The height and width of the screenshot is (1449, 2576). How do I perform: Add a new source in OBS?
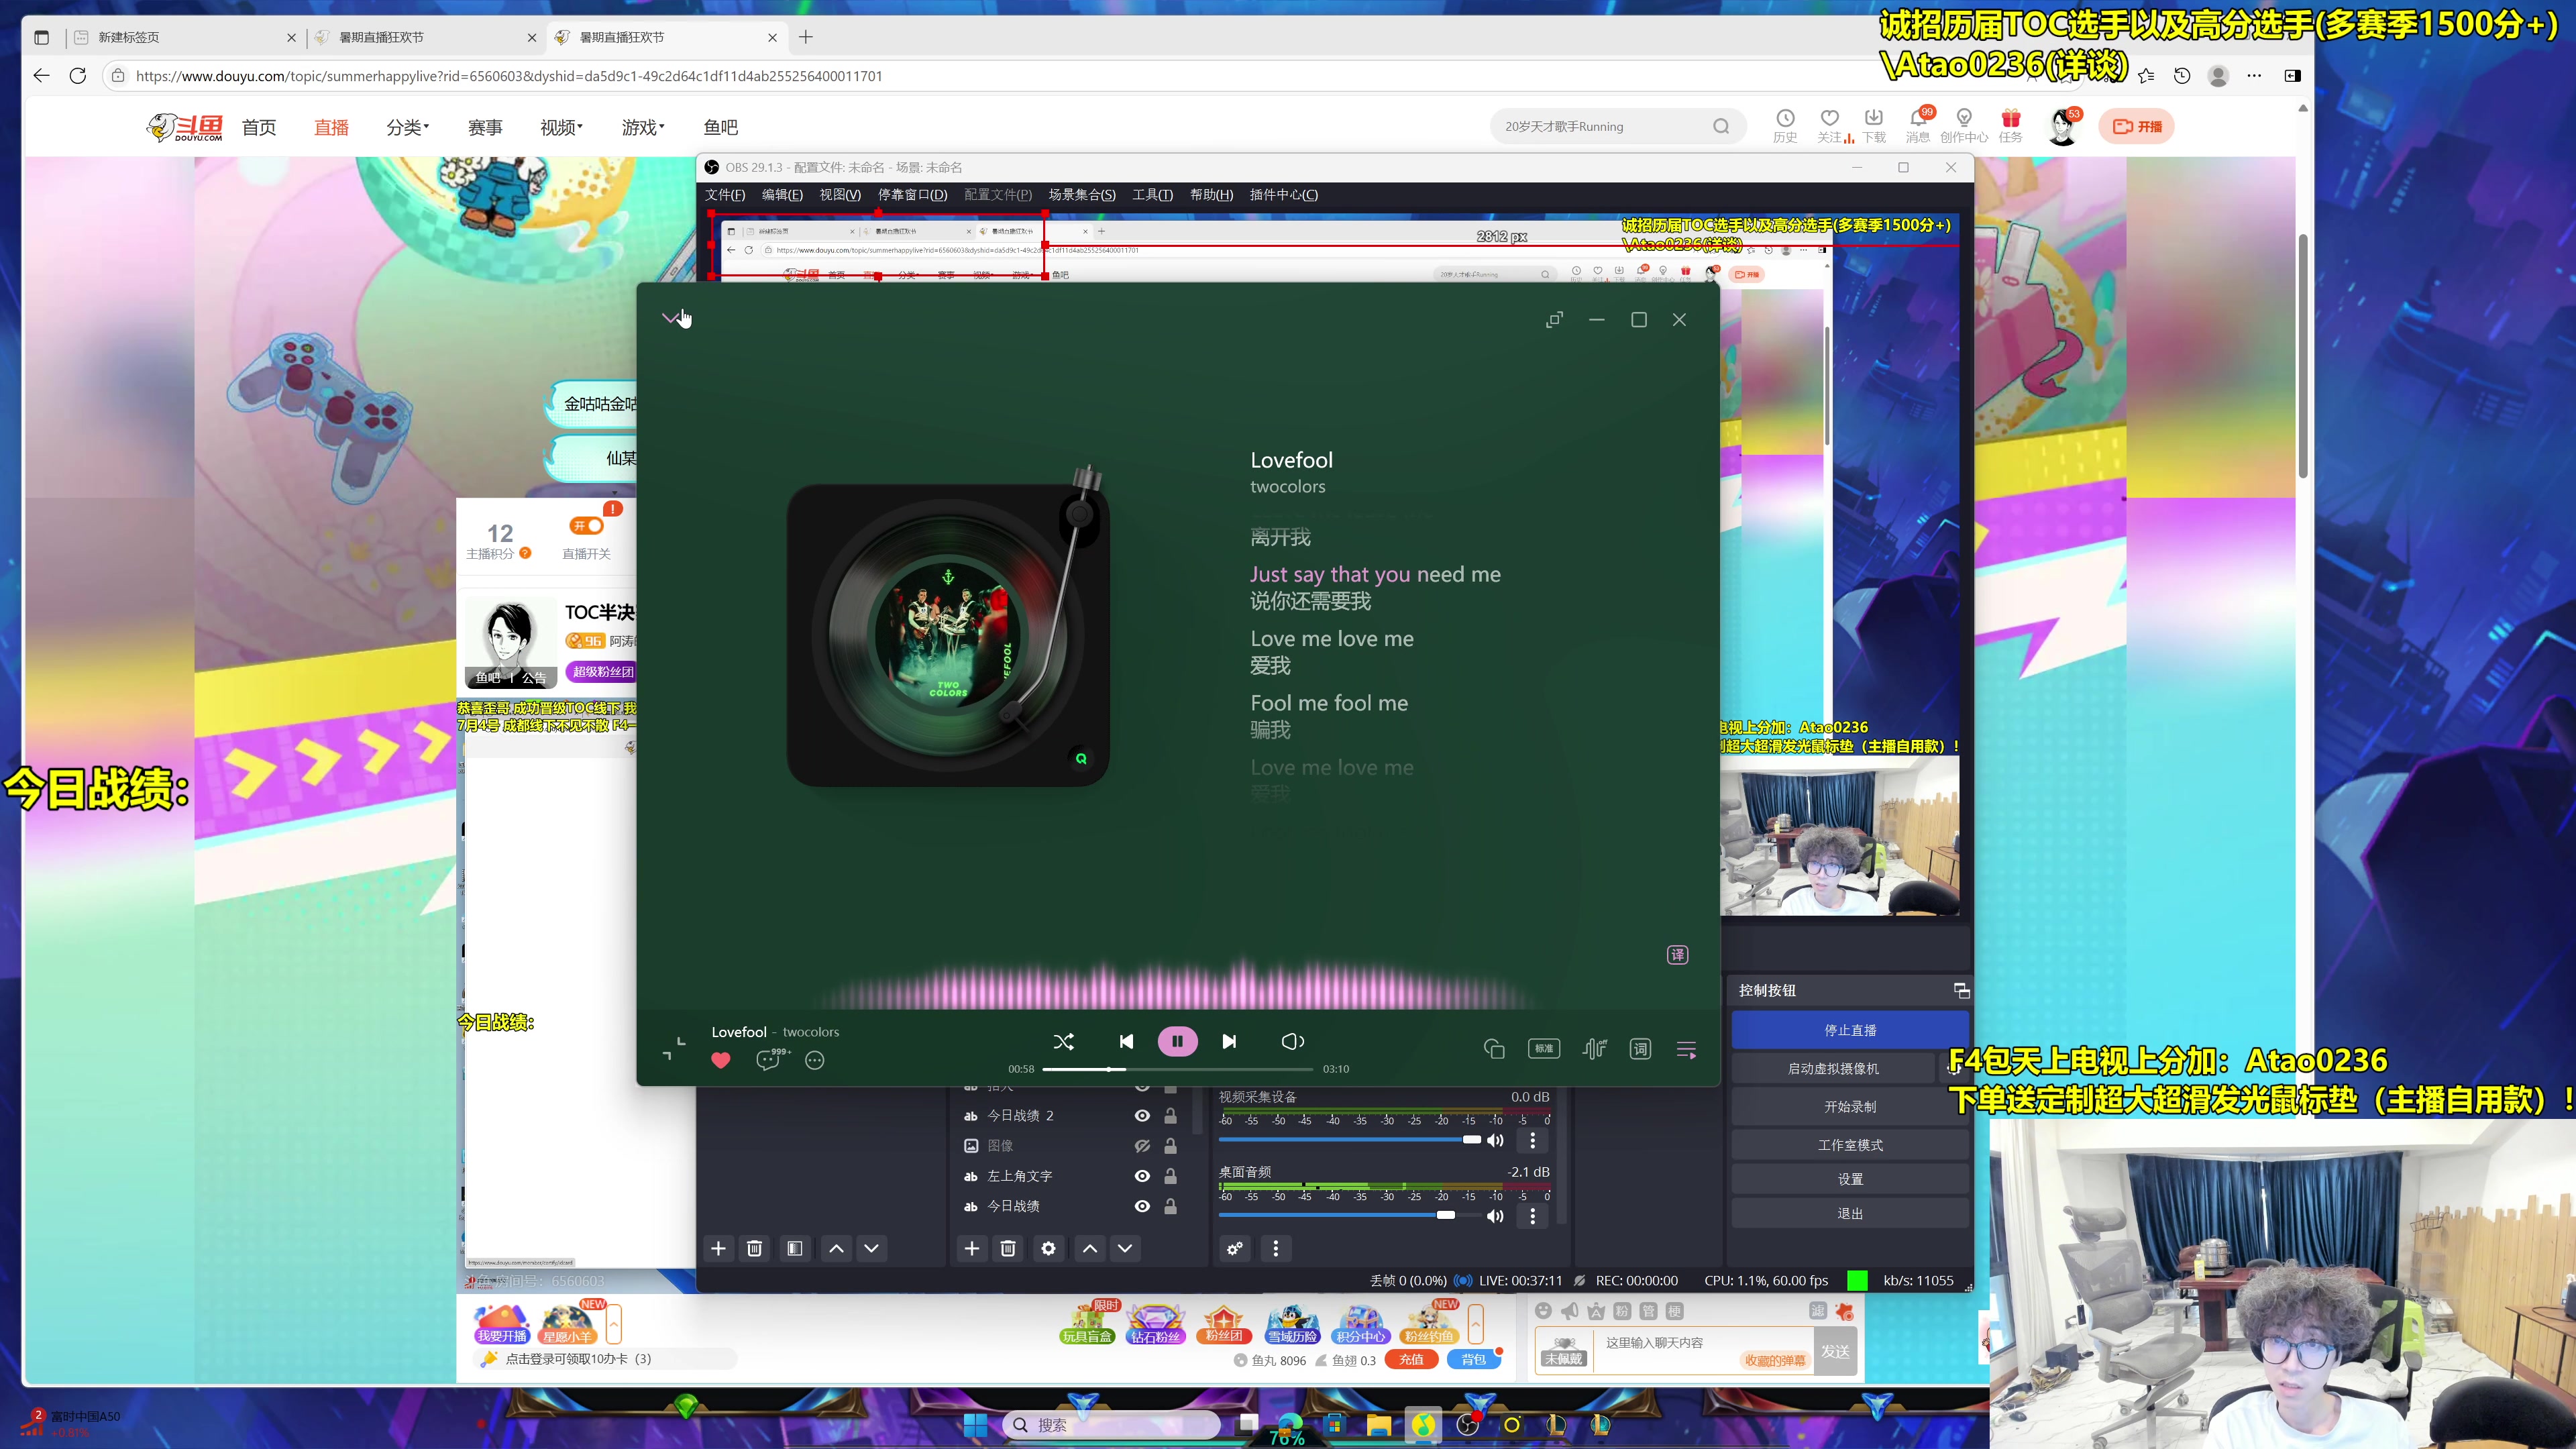point(971,1248)
